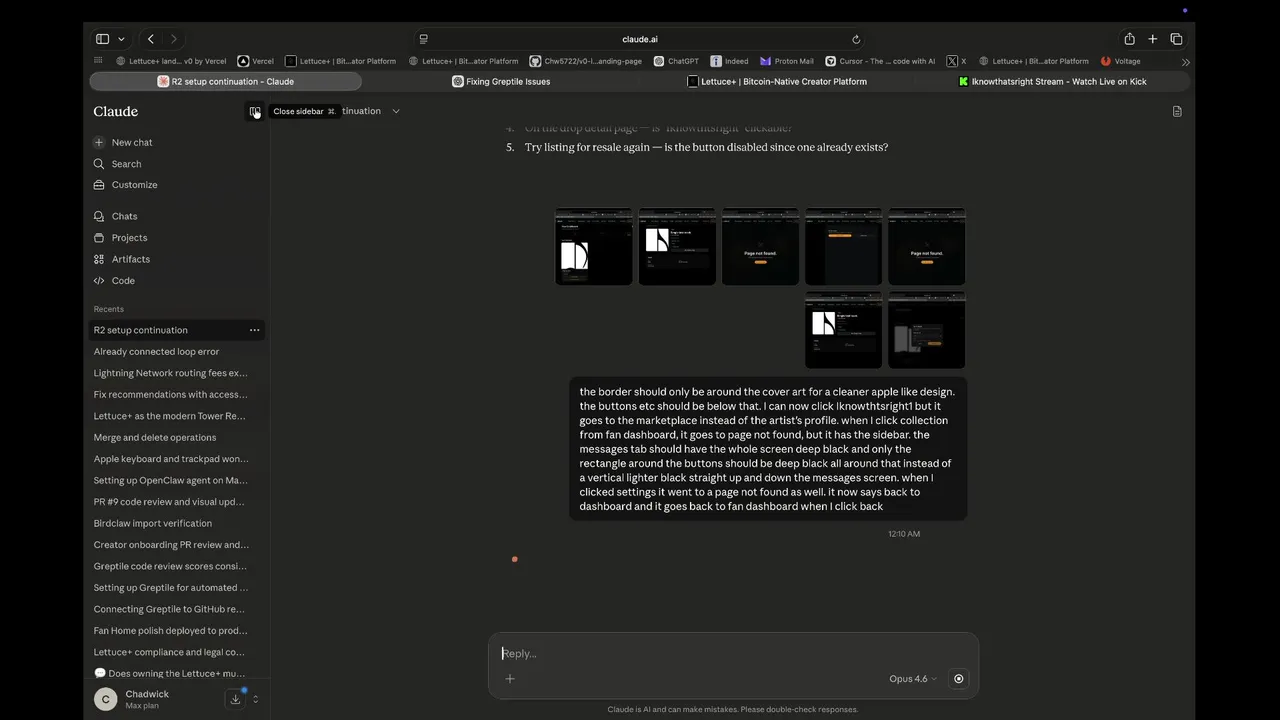Open options for R2 setup continuation chat
The image size is (1280, 720).
click(x=254, y=330)
